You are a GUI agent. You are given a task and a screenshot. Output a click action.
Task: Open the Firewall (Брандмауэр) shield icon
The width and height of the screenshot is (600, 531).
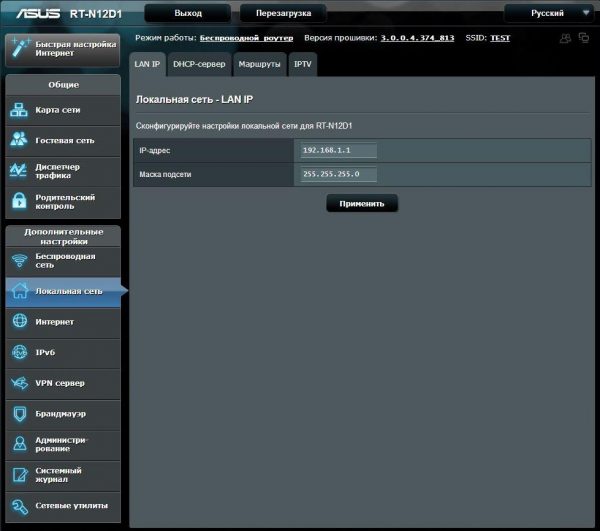point(20,413)
